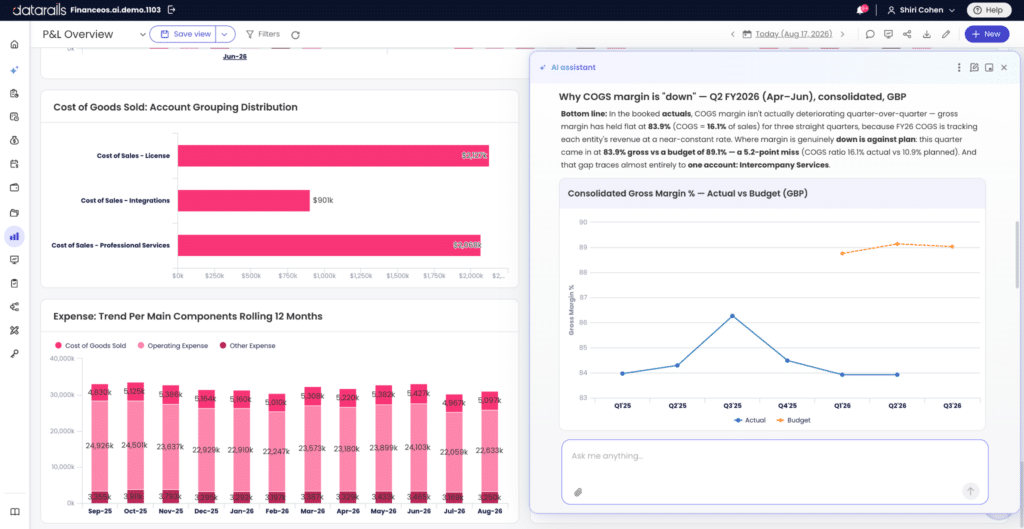Toggle Cost of Goods Sold legend series
The width and height of the screenshot is (1024, 529).
pyautogui.click(x=89, y=345)
